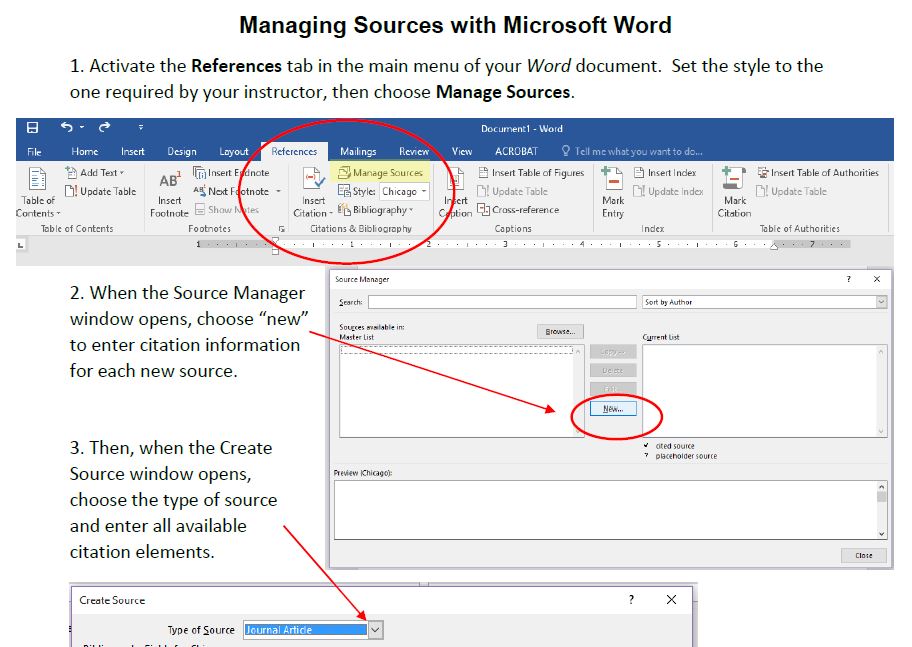This screenshot has width=912, height=647.
Task: Close the Create Source dialog with X
Action: 671,600
